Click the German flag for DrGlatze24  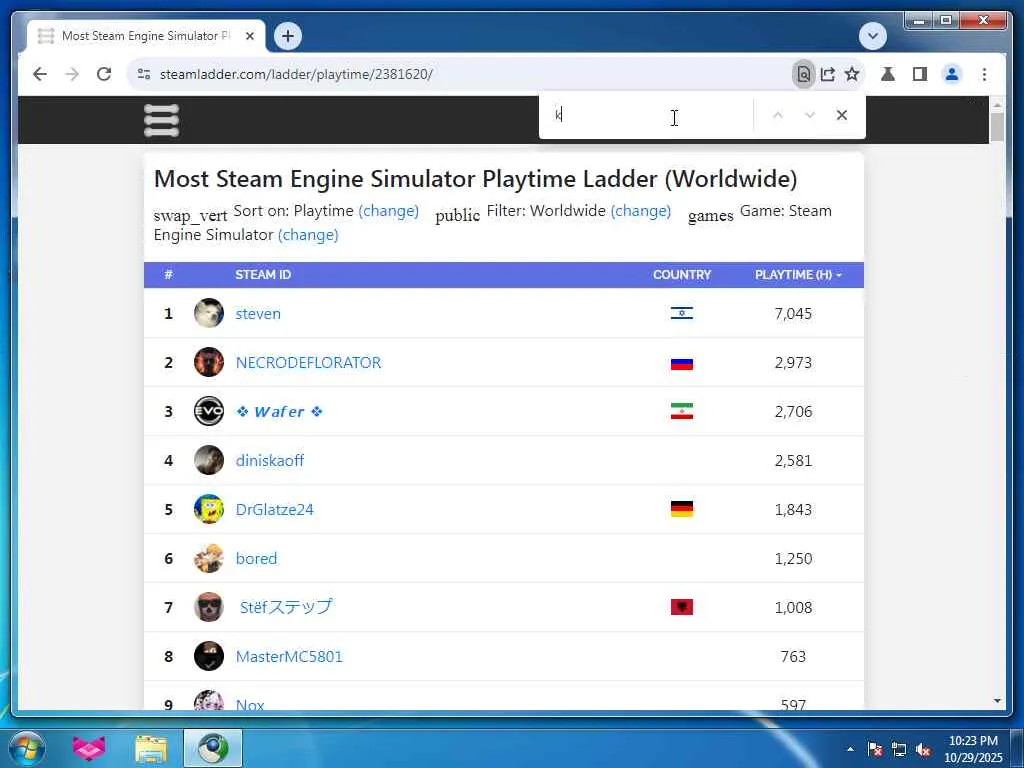click(x=682, y=509)
